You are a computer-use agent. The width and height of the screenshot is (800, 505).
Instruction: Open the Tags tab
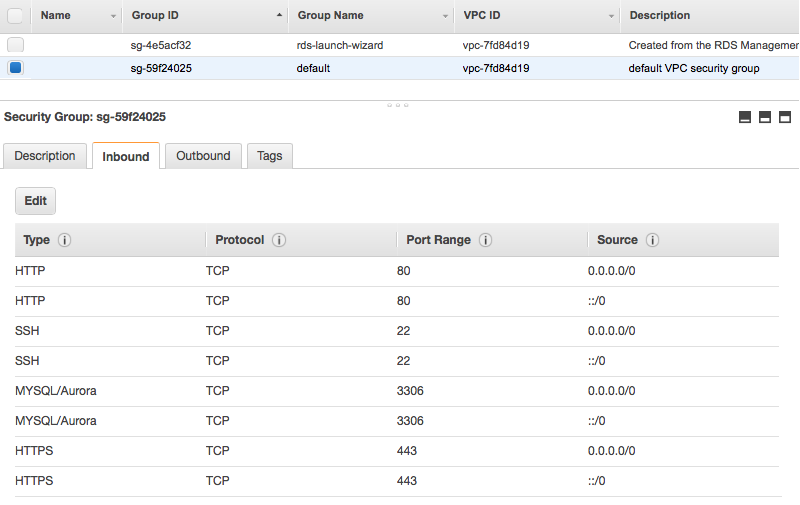point(269,156)
